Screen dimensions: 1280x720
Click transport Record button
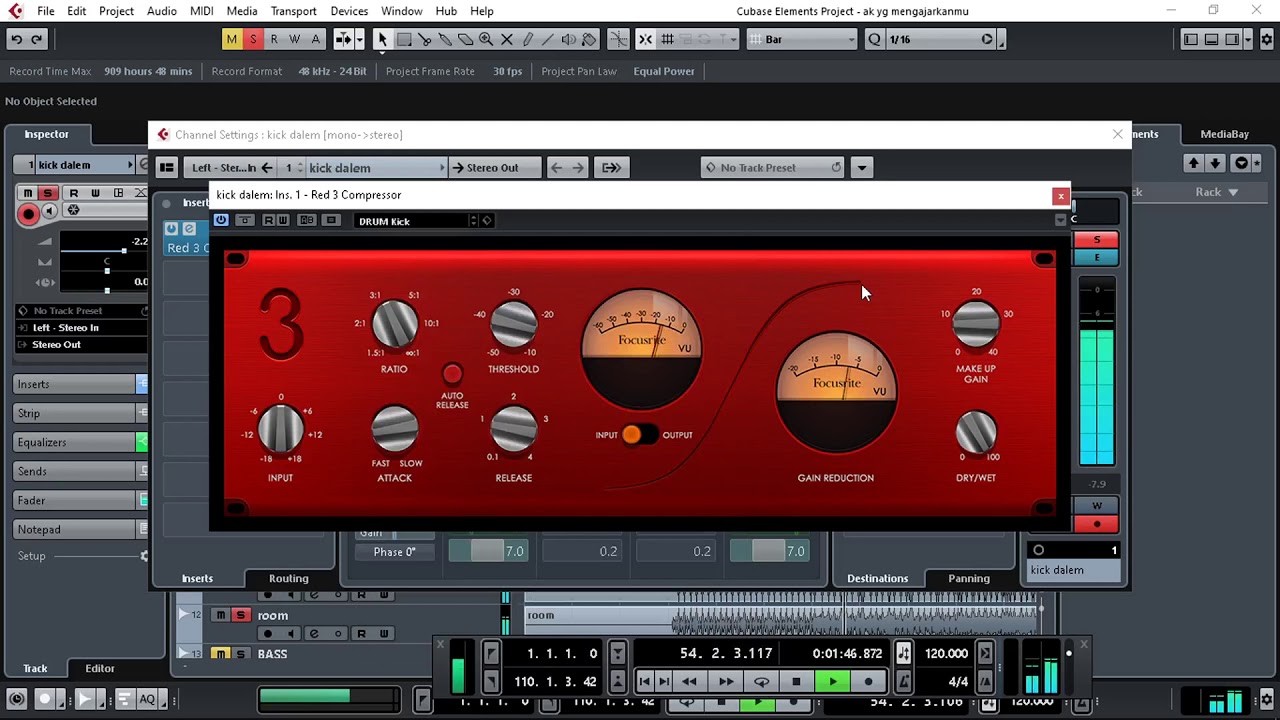868,682
